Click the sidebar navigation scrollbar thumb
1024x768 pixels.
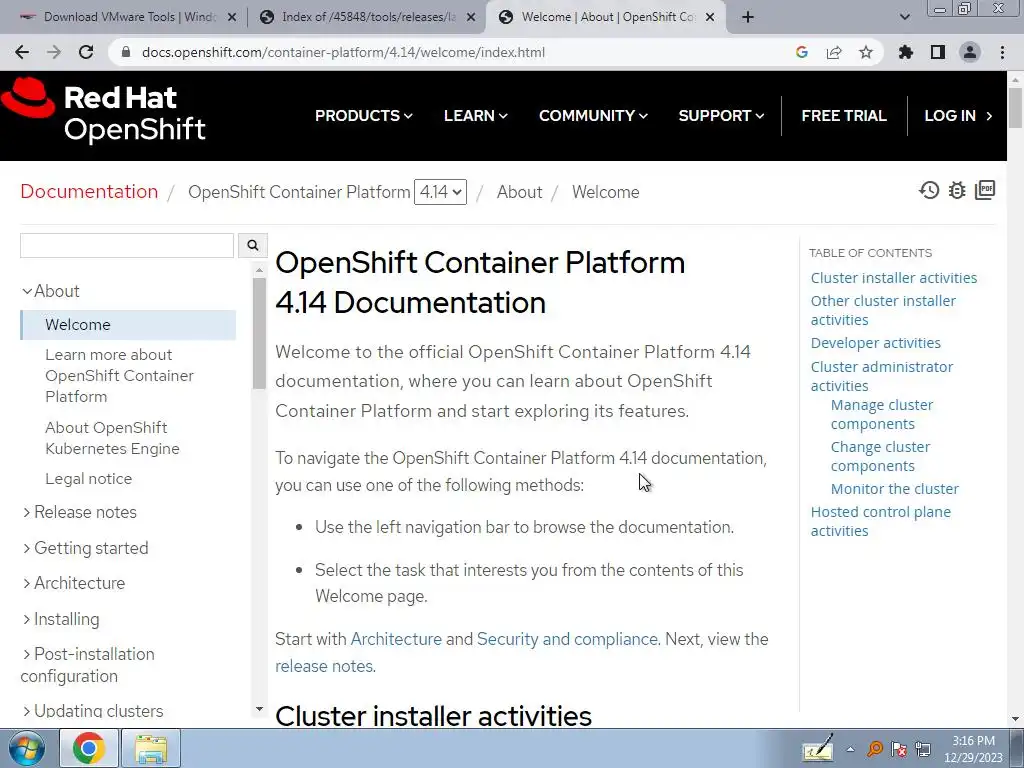click(259, 333)
